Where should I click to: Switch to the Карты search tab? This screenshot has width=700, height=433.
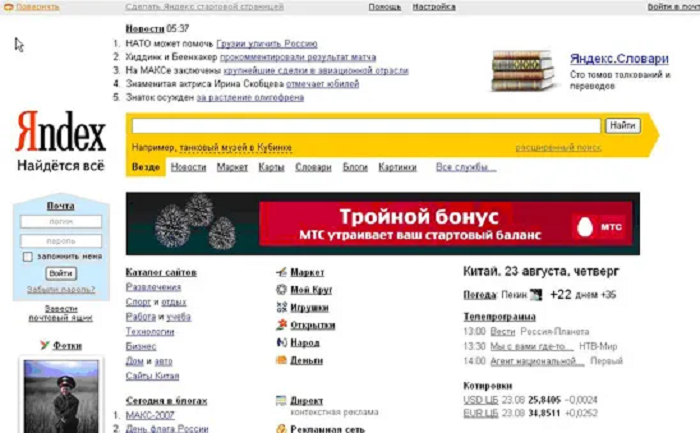click(x=271, y=167)
